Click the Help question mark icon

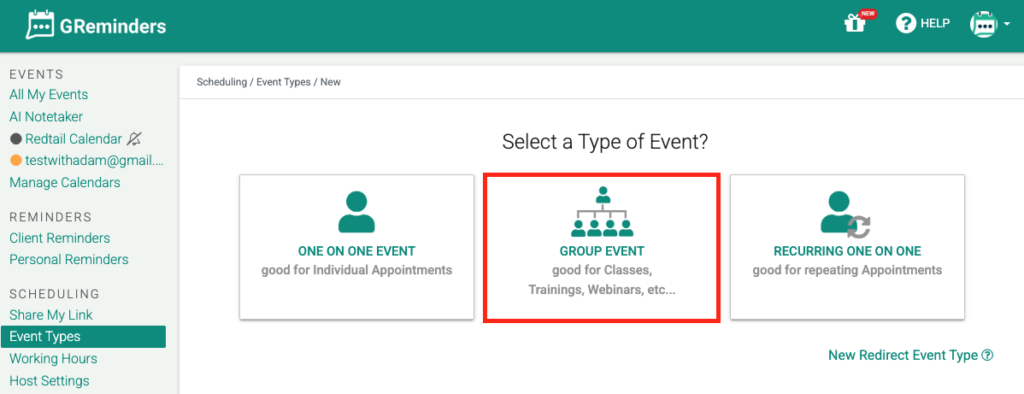(906, 24)
